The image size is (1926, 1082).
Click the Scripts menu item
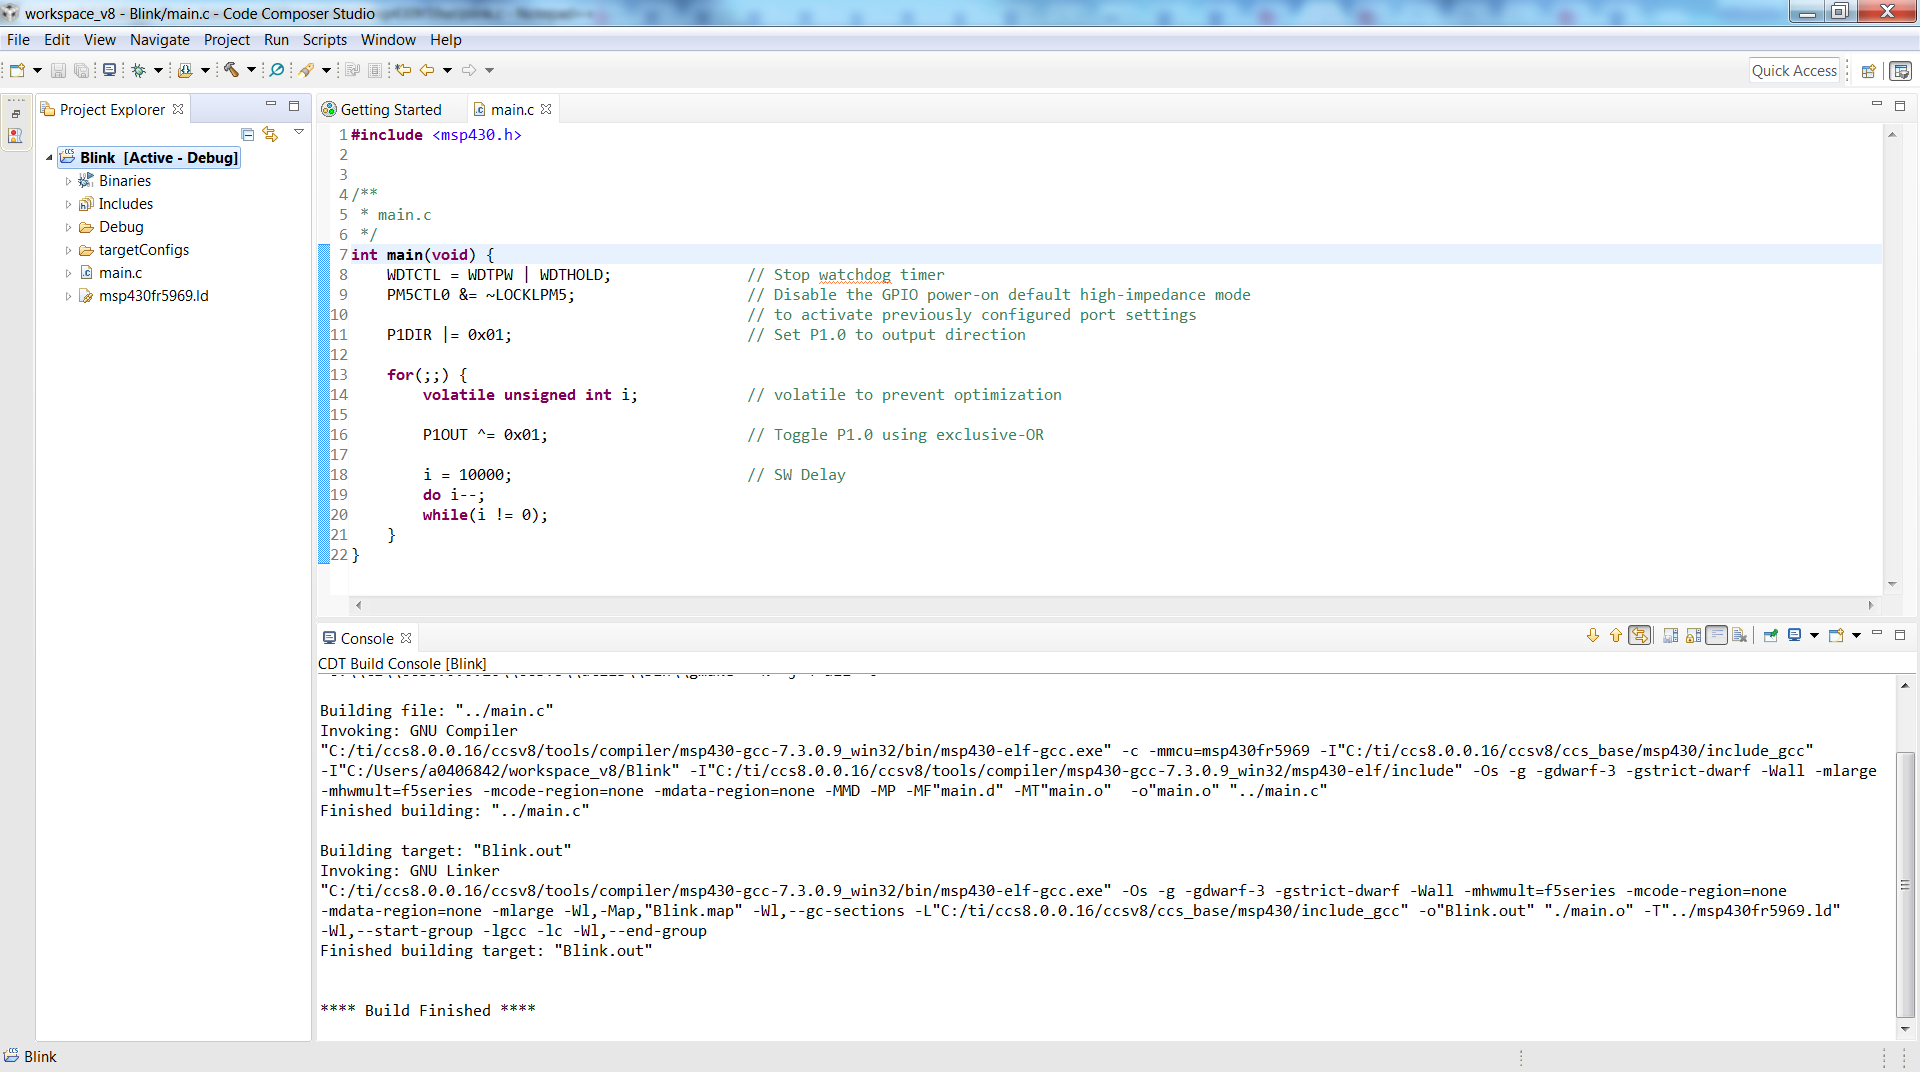pyautogui.click(x=324, y=40)
